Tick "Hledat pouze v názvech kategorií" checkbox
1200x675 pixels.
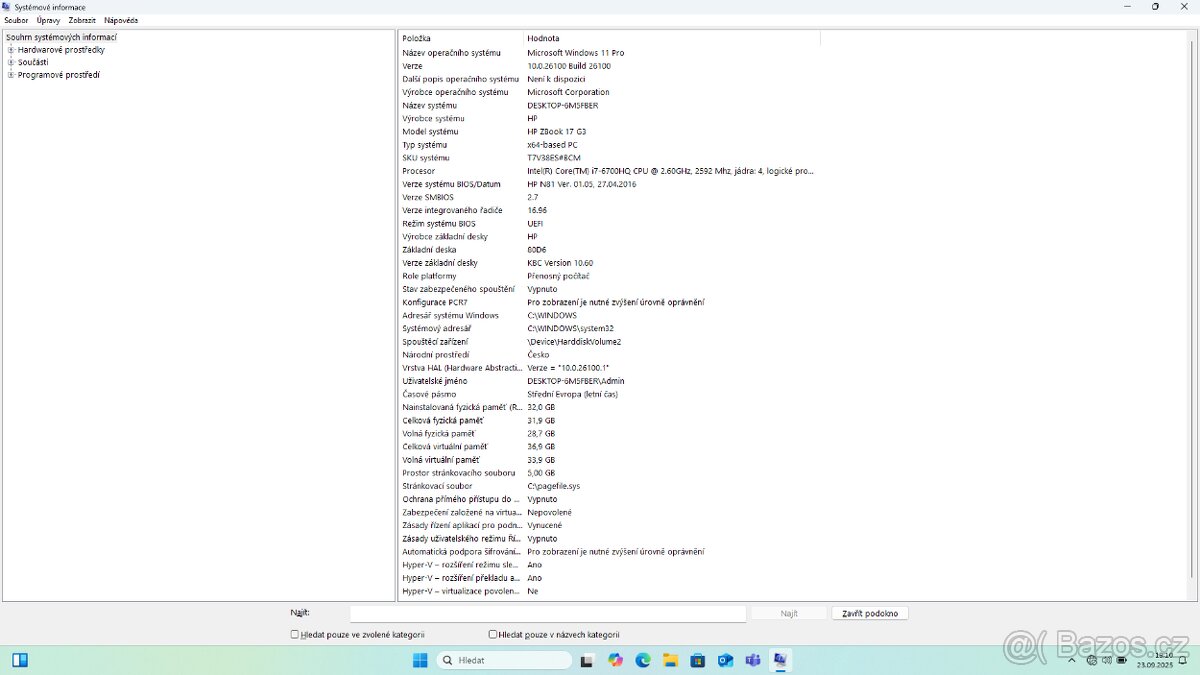pos(493,634)
